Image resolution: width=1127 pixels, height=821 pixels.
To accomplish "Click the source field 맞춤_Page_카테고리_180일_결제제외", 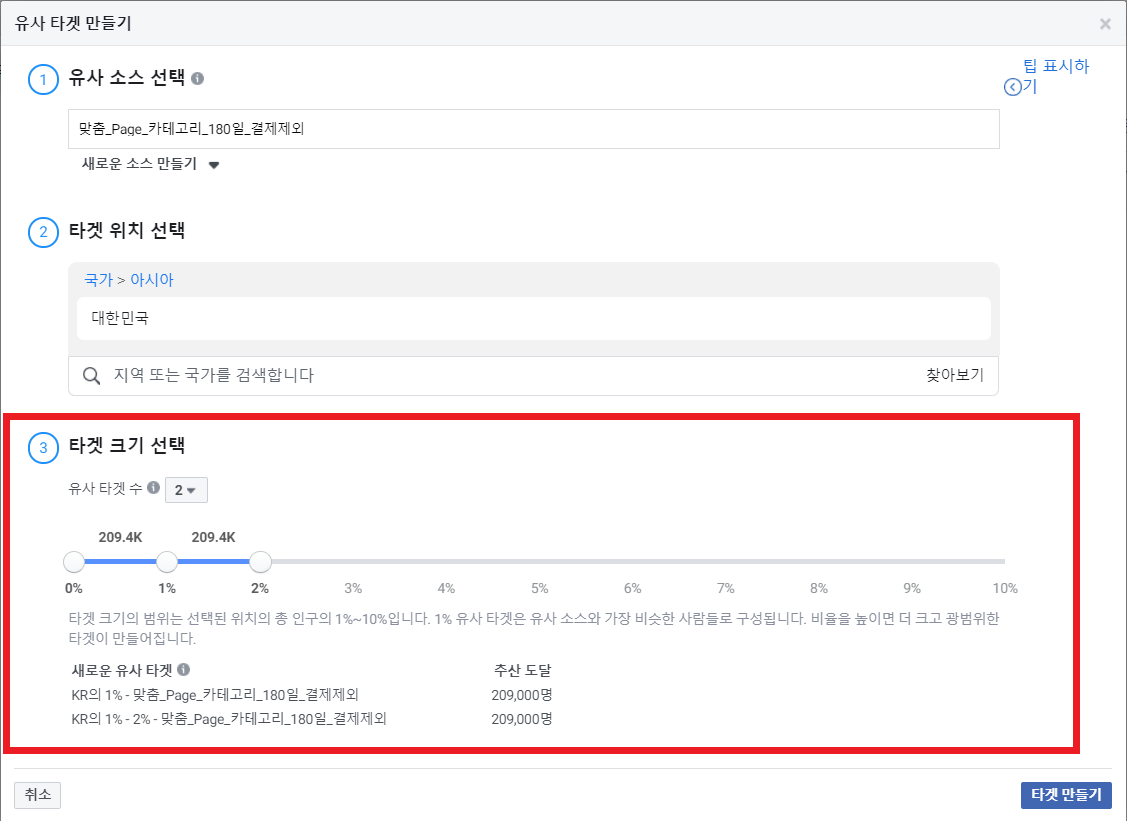I will 533,129.
